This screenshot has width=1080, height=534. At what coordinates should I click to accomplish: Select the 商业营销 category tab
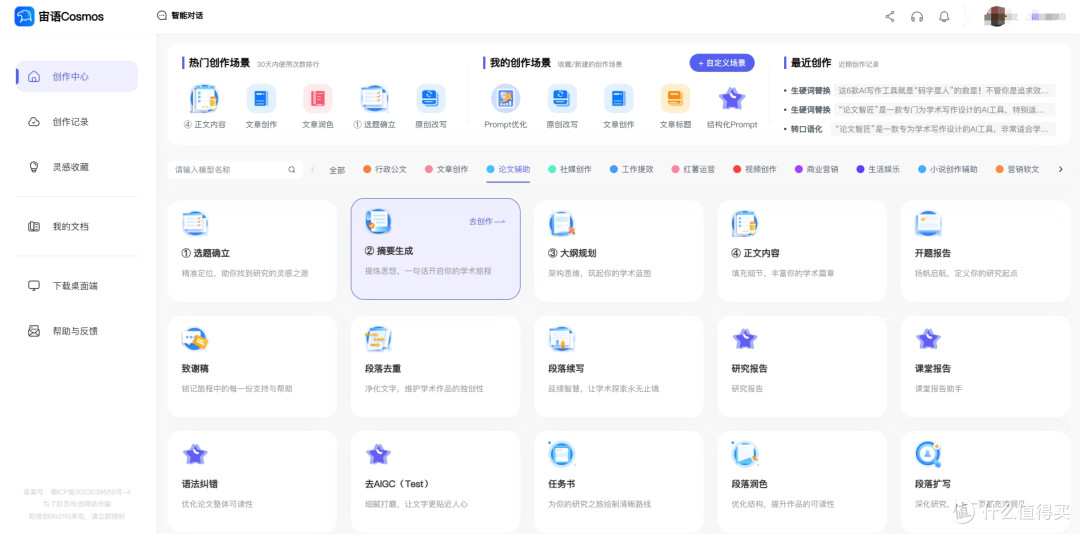click(816, 169)
